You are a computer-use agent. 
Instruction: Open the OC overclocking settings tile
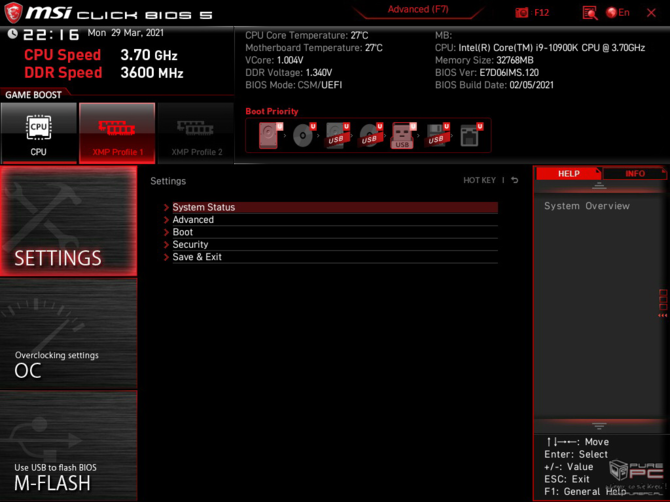(x=68, y=333)
